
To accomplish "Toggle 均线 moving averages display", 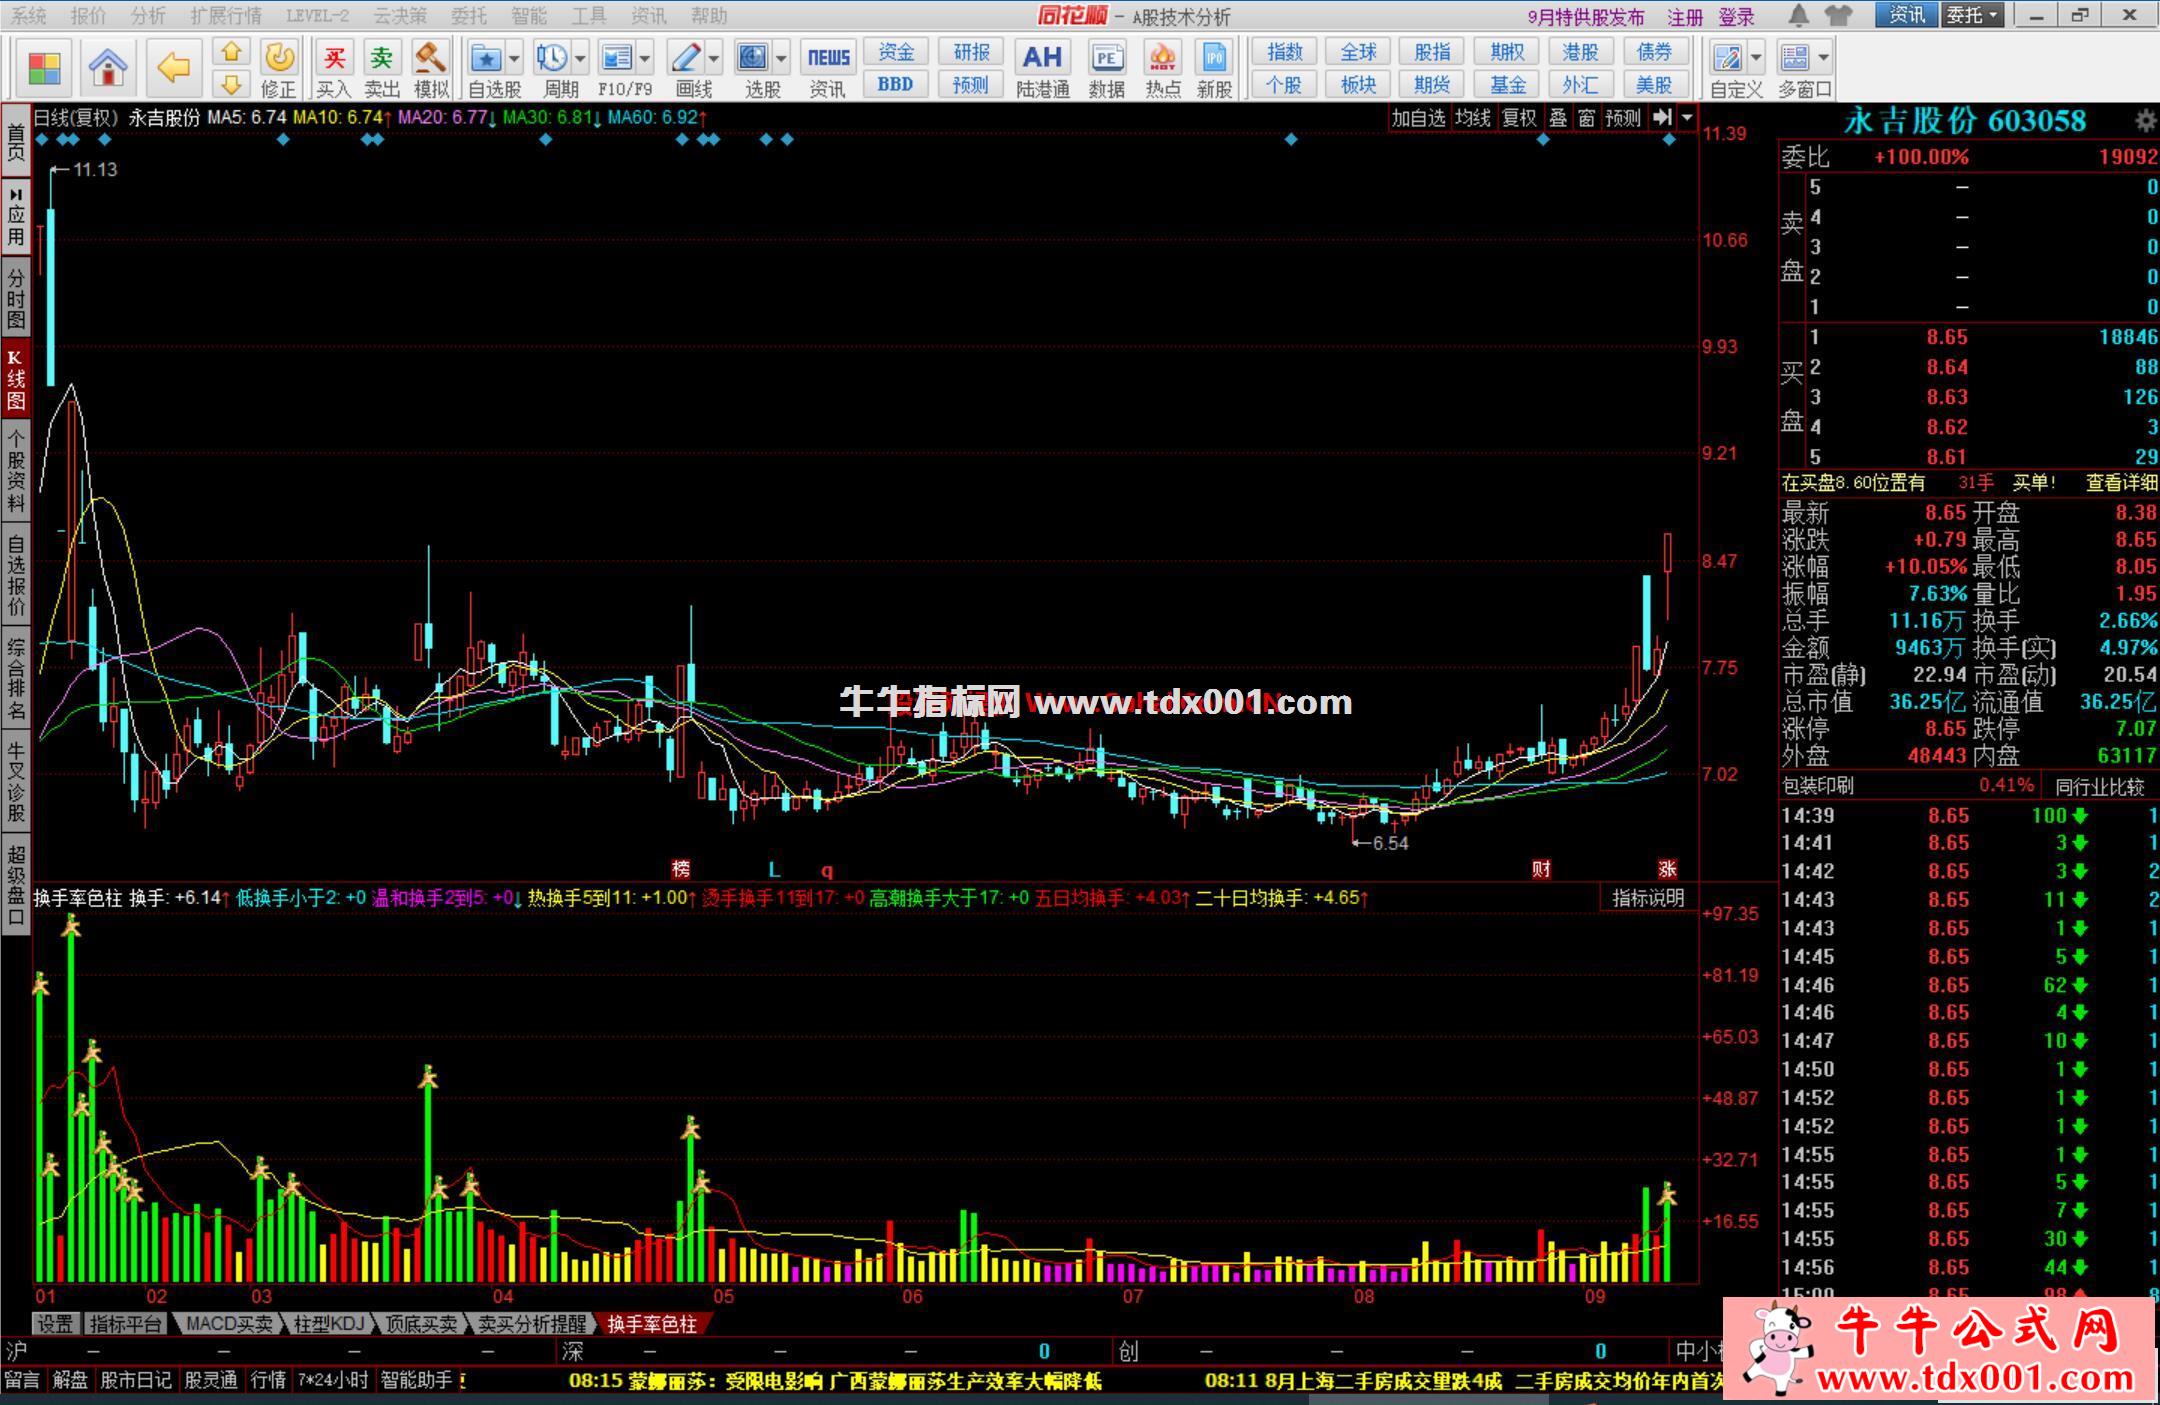I will pos(1473,118).
